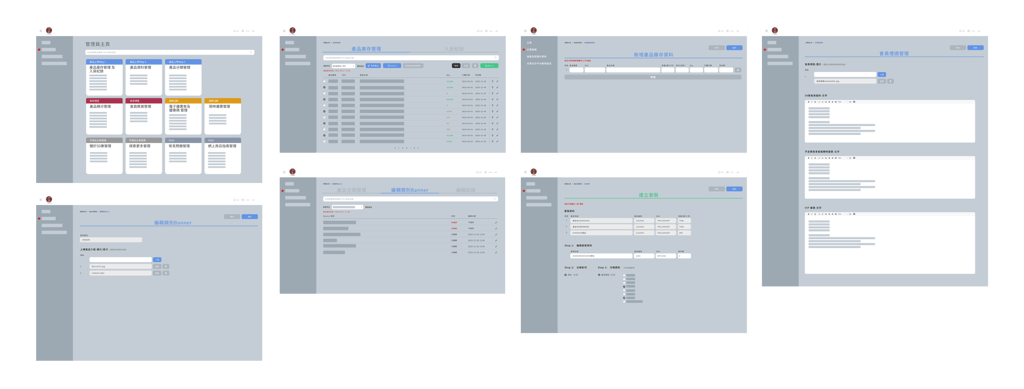The width and height of the screenshot is (1024, 389).
Task: Select 編輯展示Banner tab on Banner list screen
Action: 409,190
